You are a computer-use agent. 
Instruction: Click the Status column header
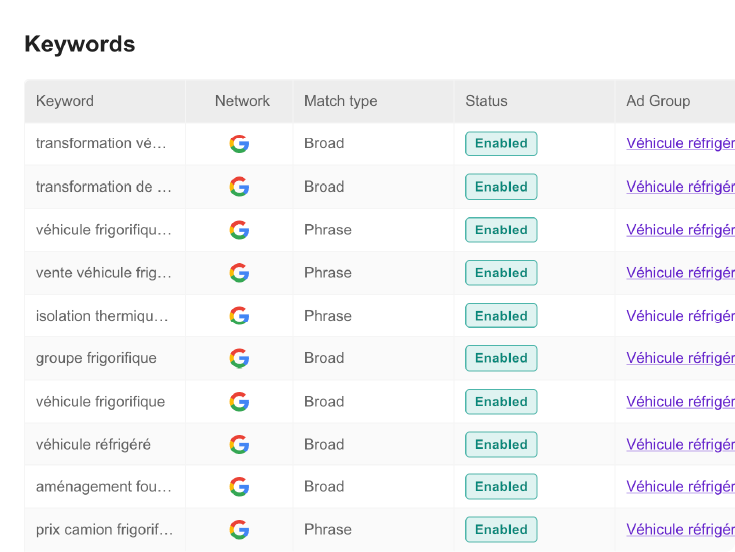coord(486,101)
